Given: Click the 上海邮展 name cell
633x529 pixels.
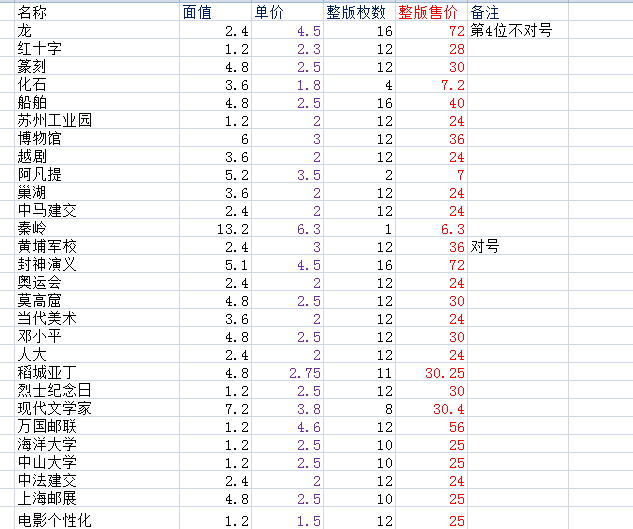Looking at the screenshot, I should click(97, 499).
